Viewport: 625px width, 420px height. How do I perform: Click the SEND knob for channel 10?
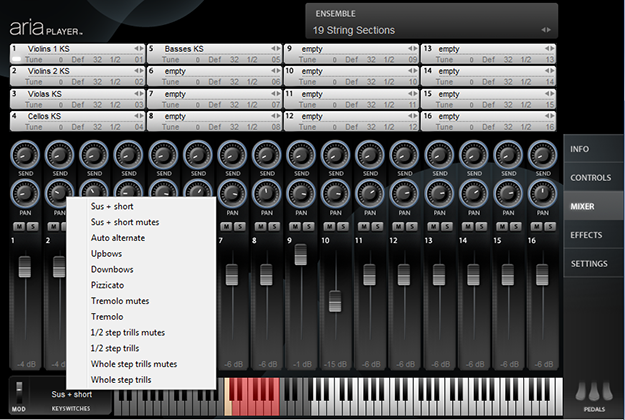pyautogui.click(x=335, y=155)
